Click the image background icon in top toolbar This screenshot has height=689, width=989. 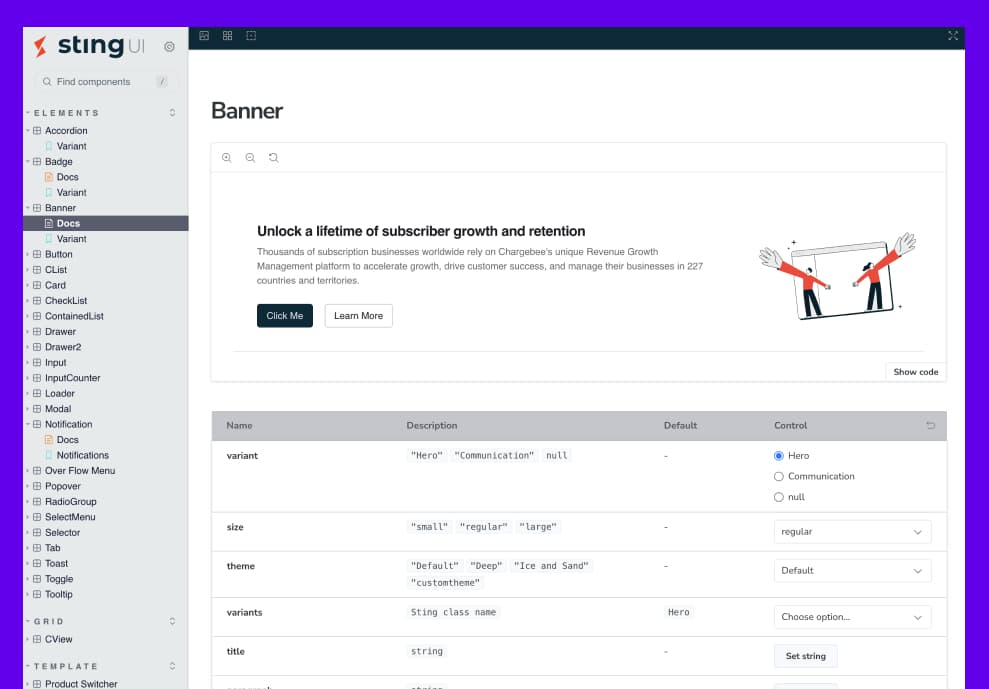coord(204,36)
